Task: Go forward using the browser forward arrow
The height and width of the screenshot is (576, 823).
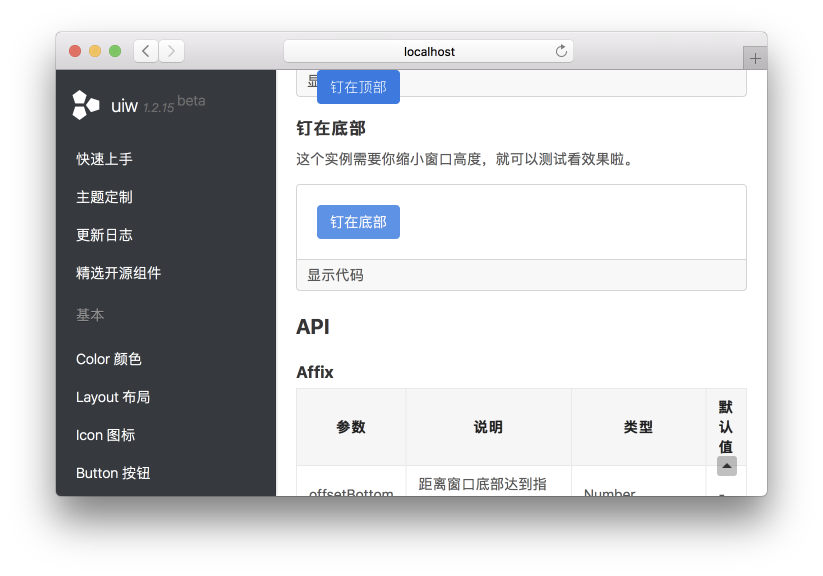Action: pyautogui.click(x=172, y=51)
